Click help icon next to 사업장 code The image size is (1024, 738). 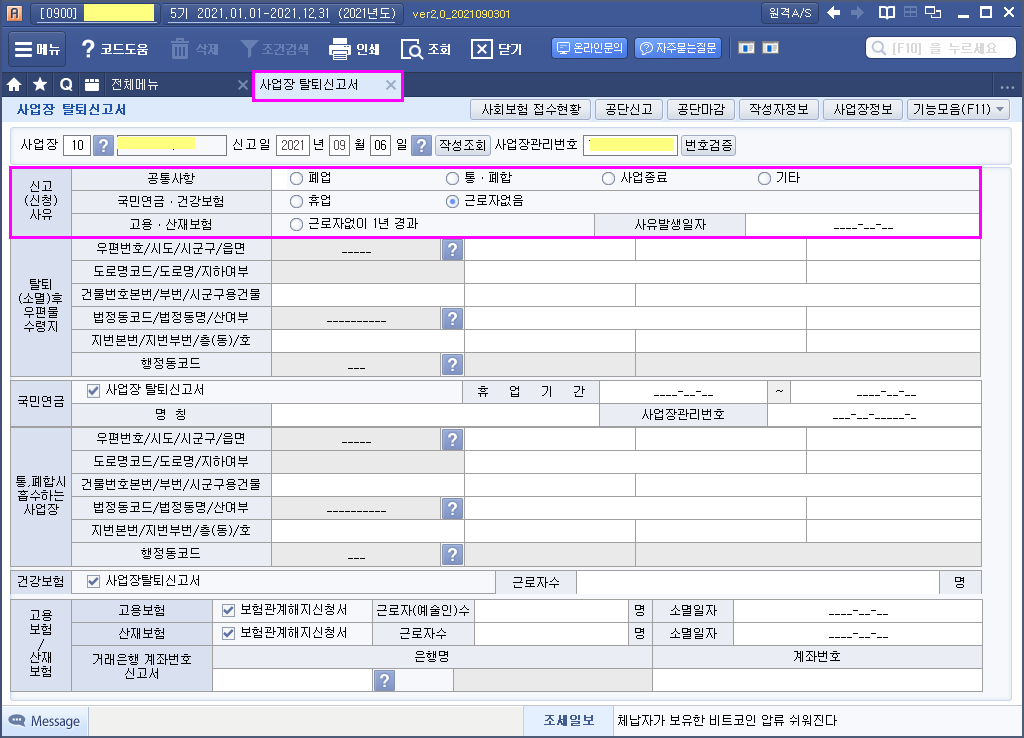pos(104,146)
